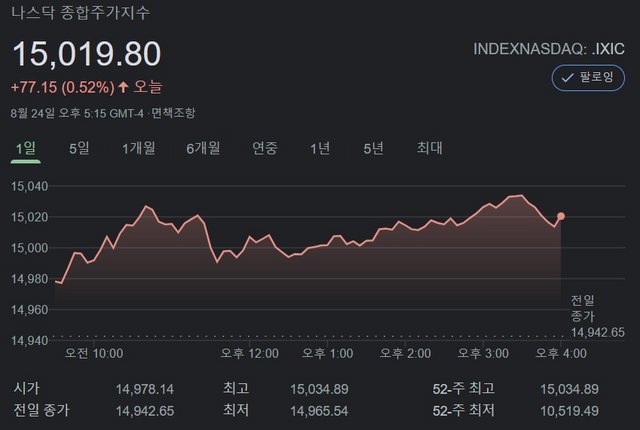The width and height of the screenshot is (640, 430).
Task: Switch to the 1개월 chart range
Action: tap(139, 148)
